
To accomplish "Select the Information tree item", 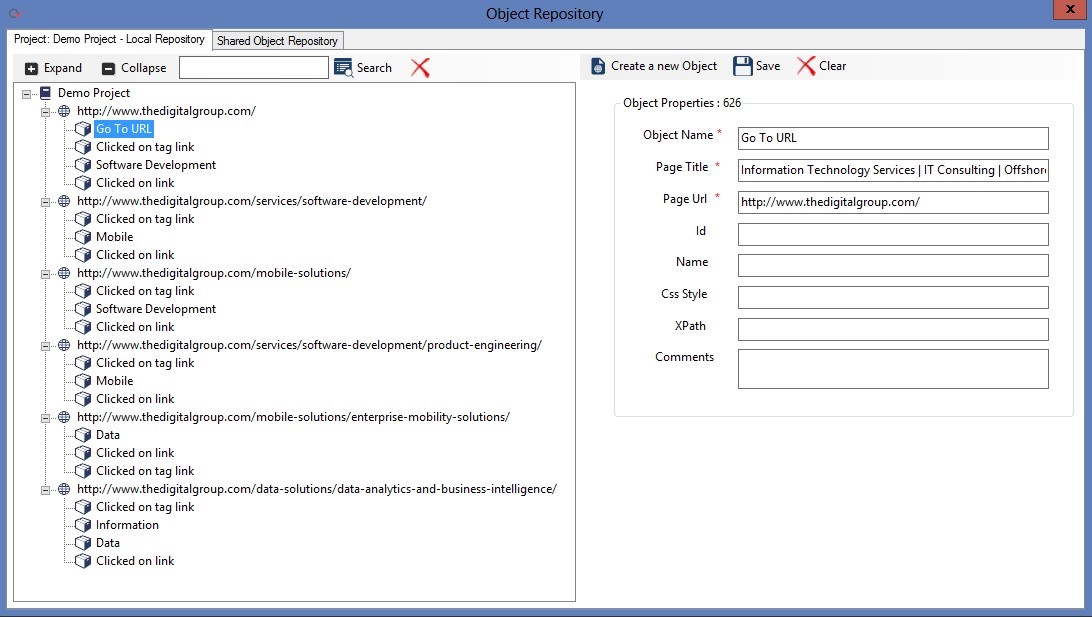I will (x=127, y=525).
